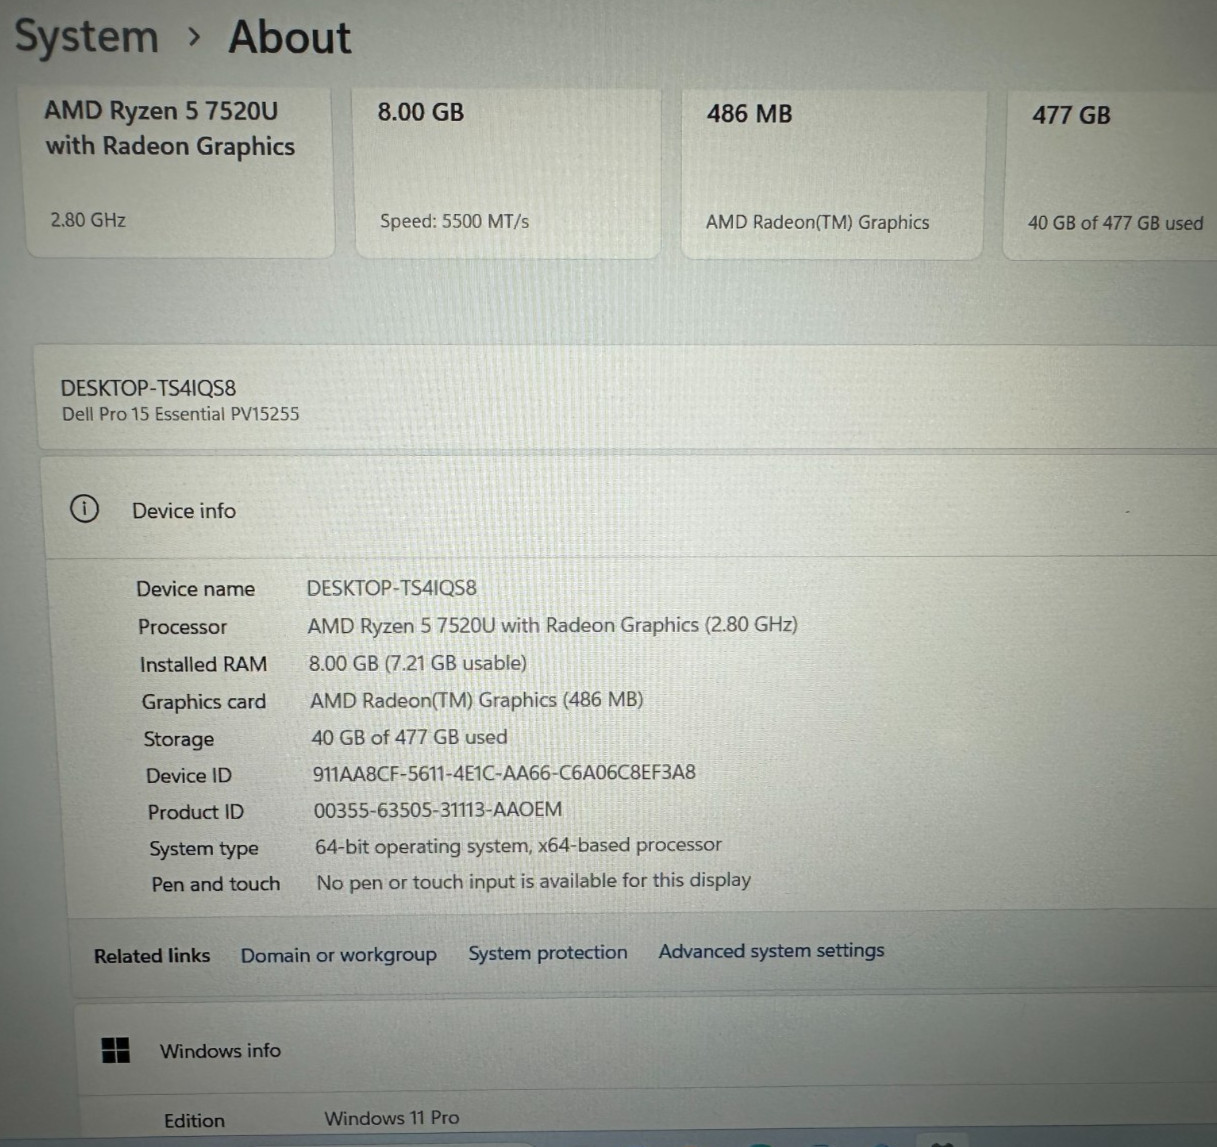Viewport: 1217px width, 1147px height.
Task: Select the Storage value 40 GB of 477 GB used in Device info
Action: [x=409, y=737]
